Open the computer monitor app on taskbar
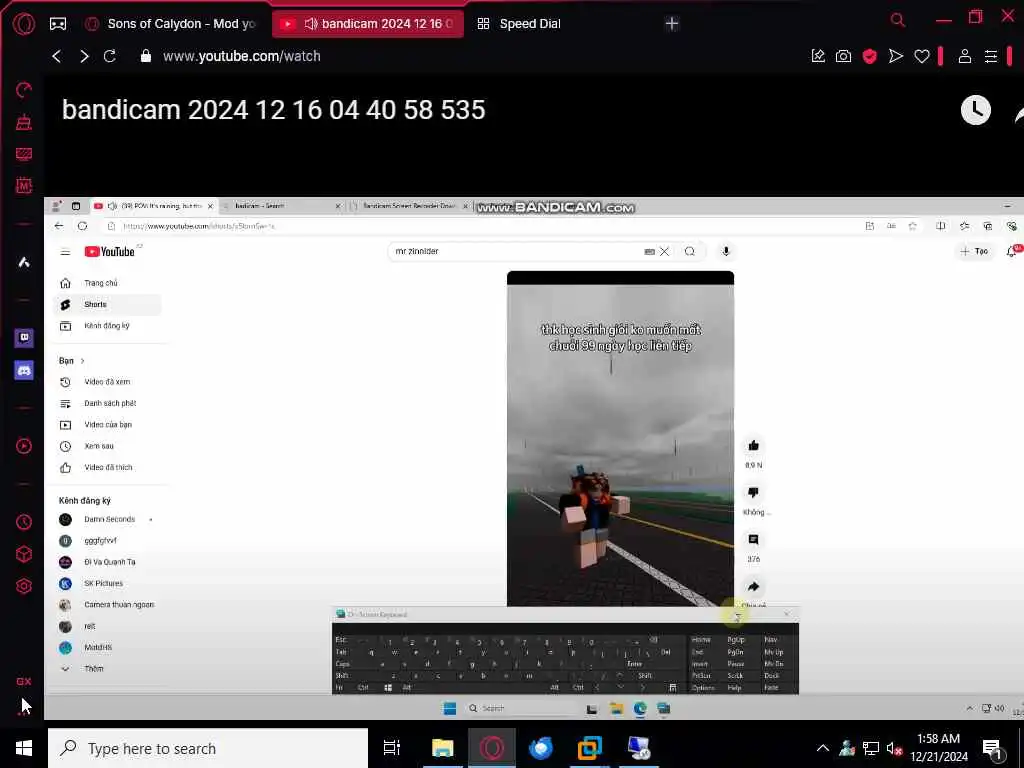Screen dimensions: 1024x768 638,748
